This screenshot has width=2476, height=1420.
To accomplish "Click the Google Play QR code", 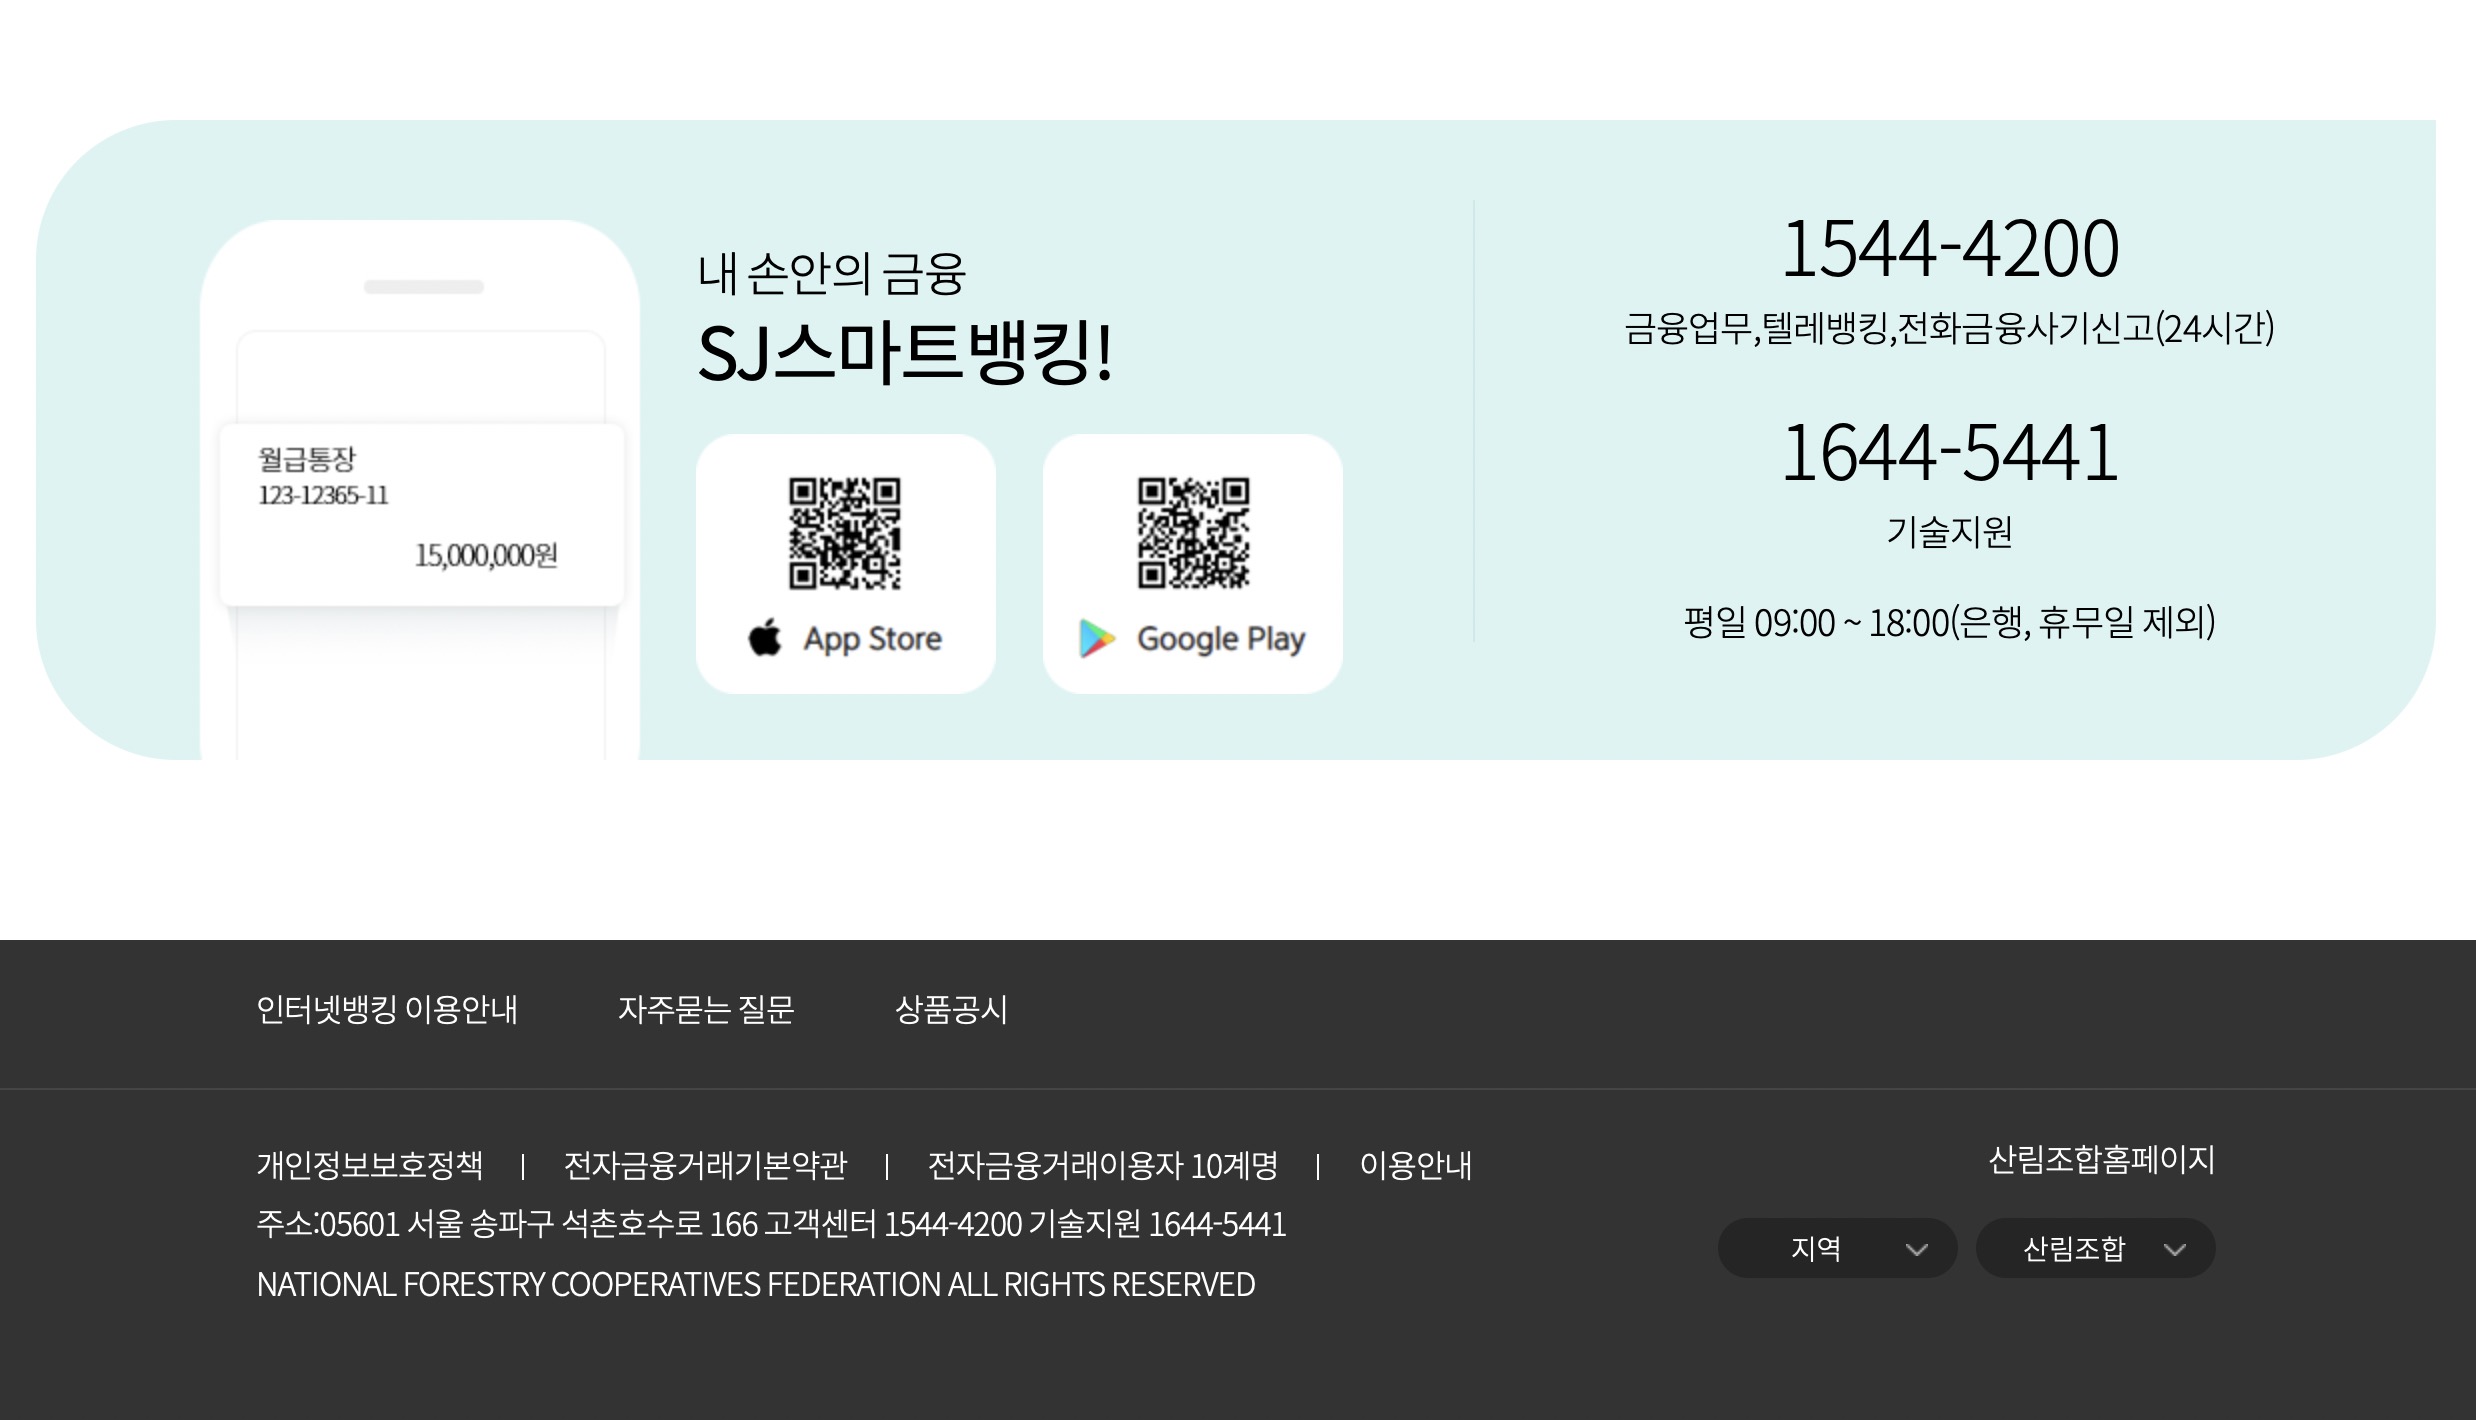I will click(x=1193, y=533).
